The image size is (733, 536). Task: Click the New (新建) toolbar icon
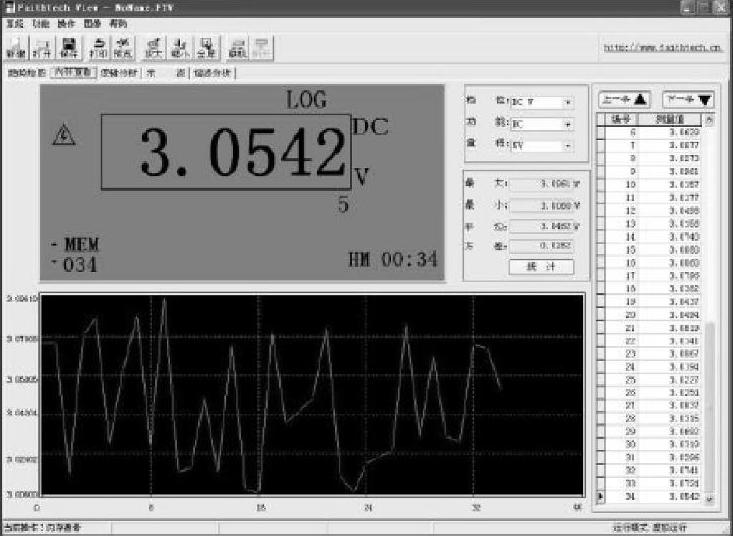click(x=15, y=46)
